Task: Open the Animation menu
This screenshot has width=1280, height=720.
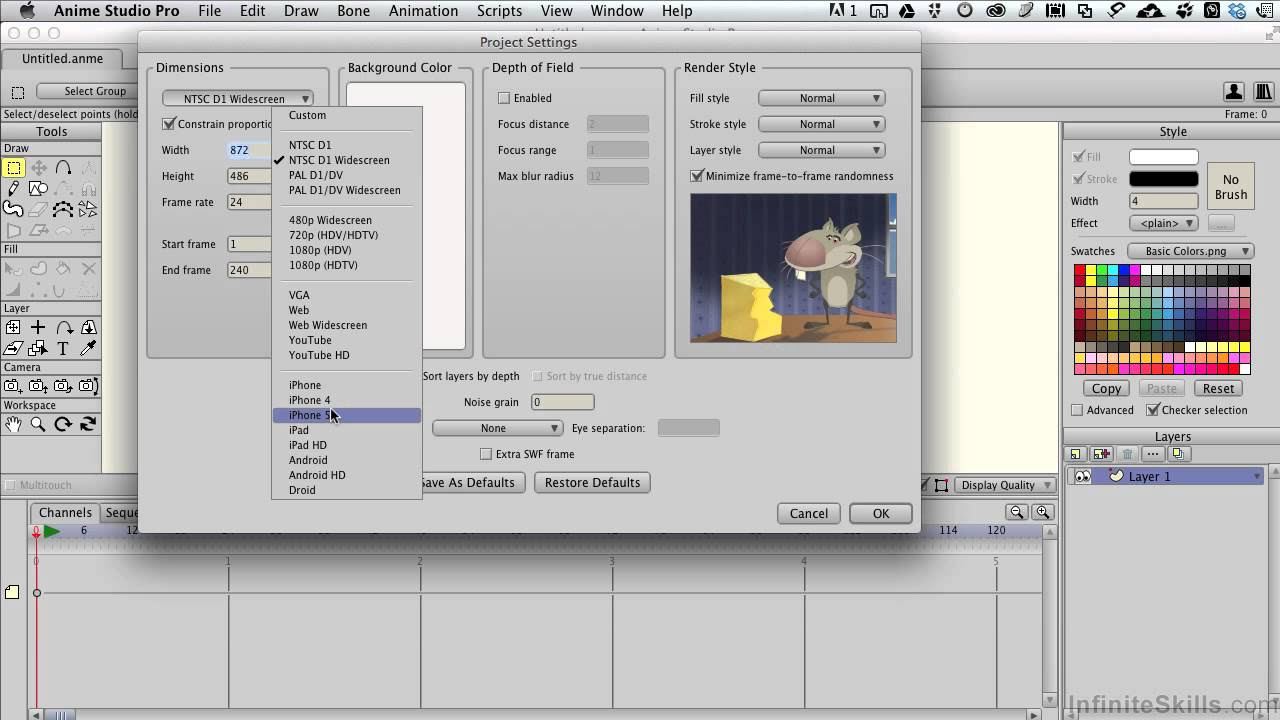Action: pos(423,11)
